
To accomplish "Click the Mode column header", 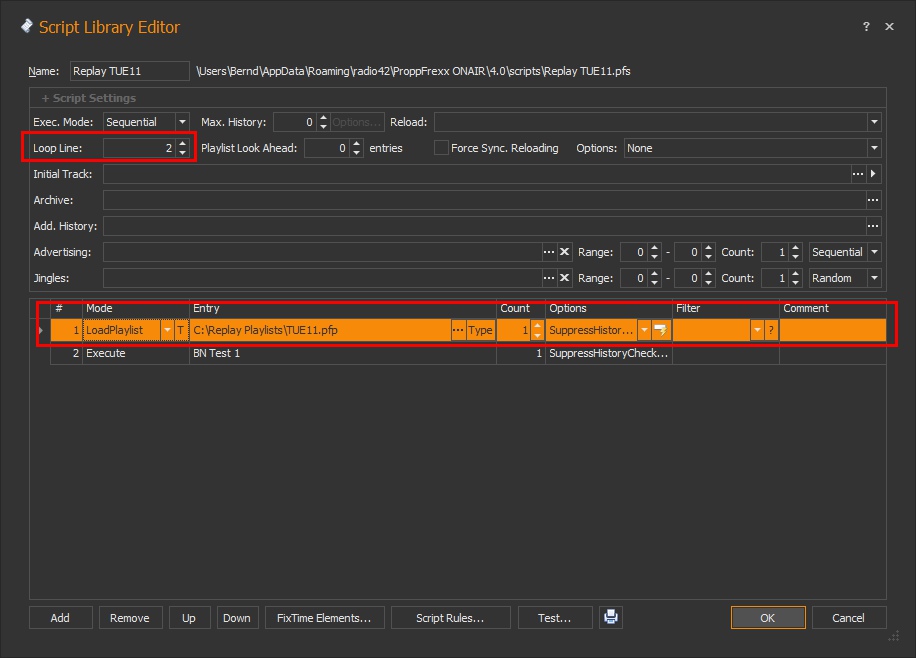I will (136, 308).
